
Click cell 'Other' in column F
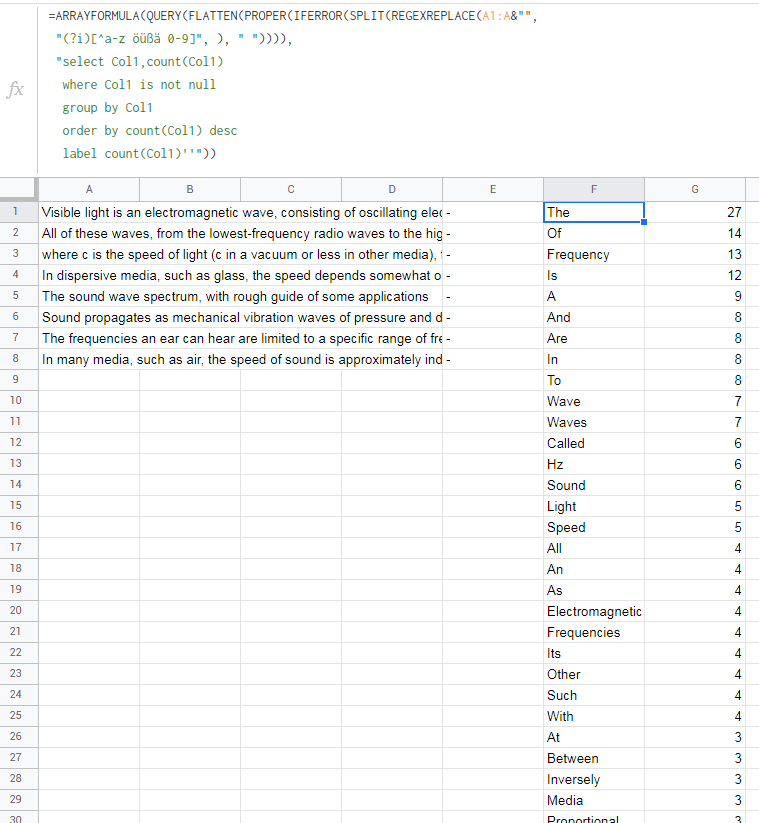point(594,674)
